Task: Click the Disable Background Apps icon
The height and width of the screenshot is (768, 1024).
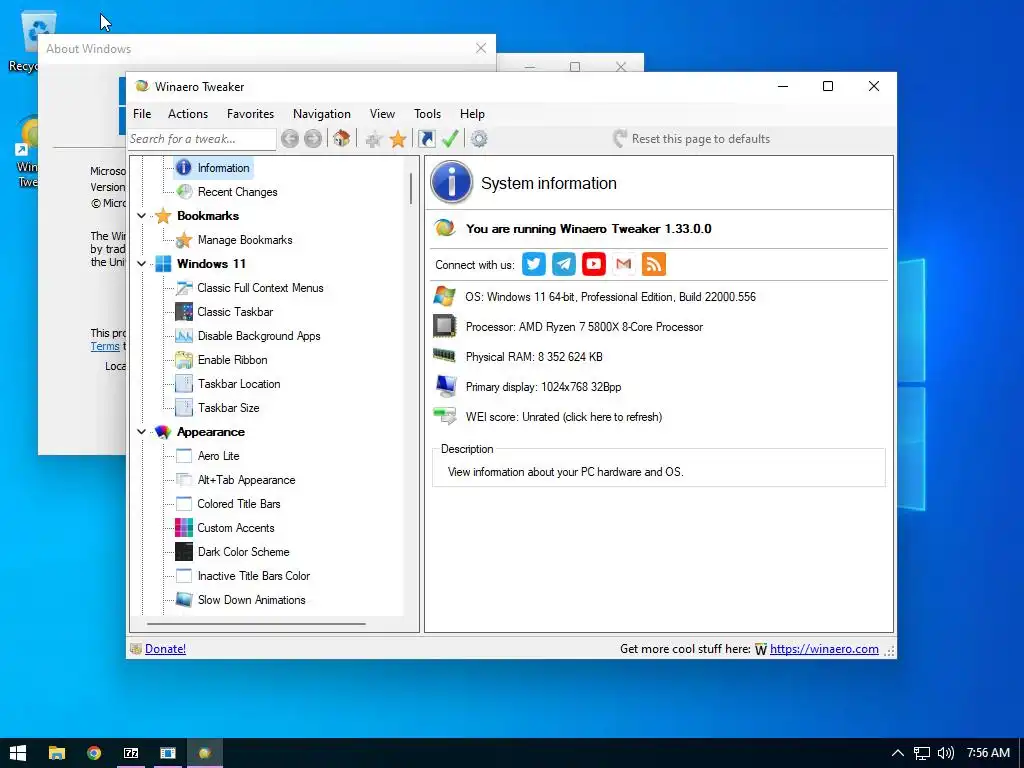Action: point(184,336)
